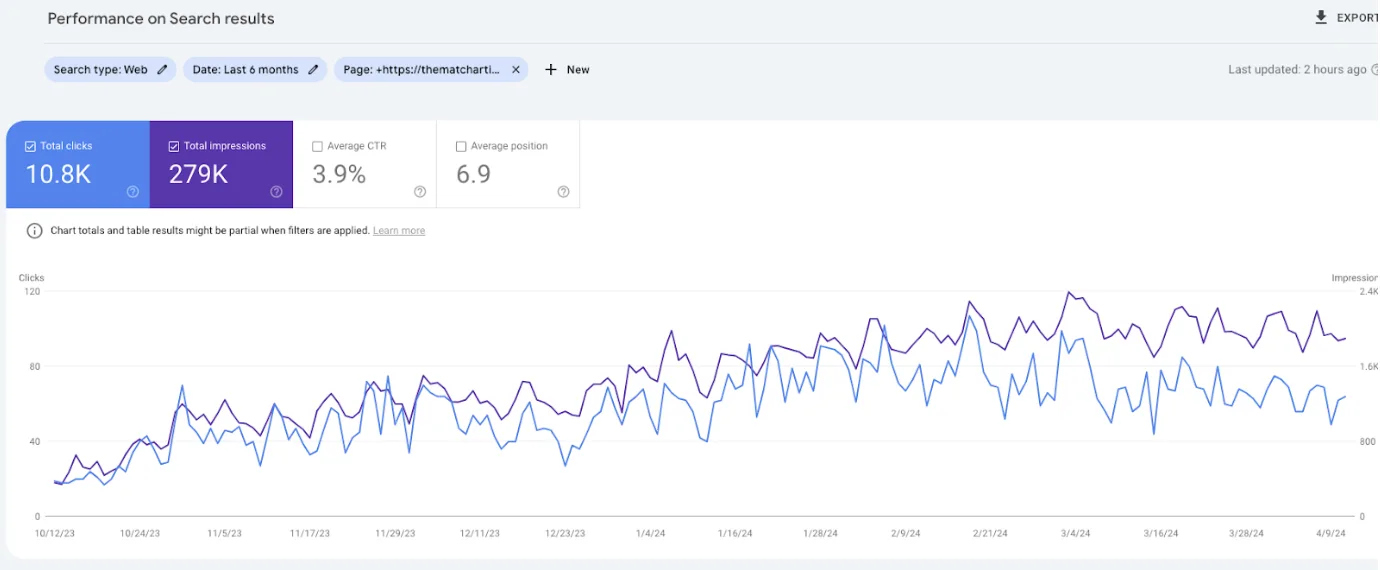Enable the Average position checkbox
This screenshot has height=570, width=1380.
(461, 147)
